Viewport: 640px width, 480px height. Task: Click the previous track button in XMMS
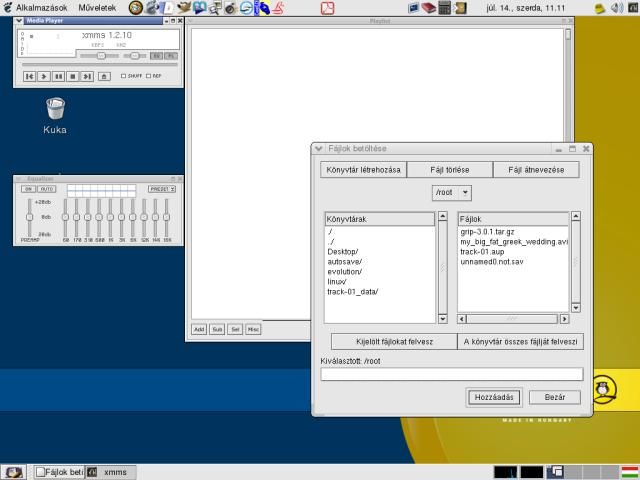click(x=30, y=76)
